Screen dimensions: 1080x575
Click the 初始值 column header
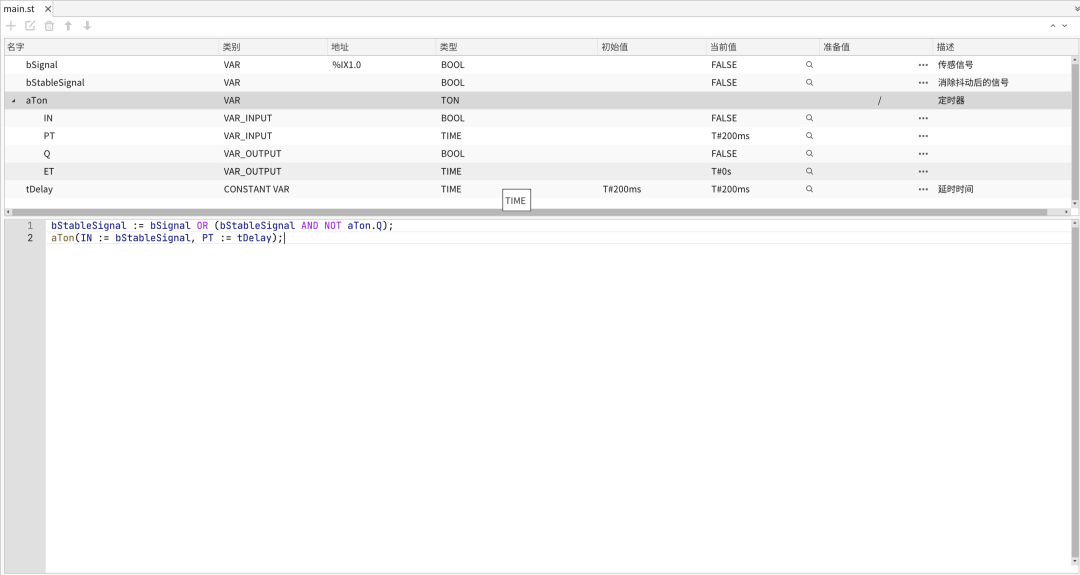[653, 47]
